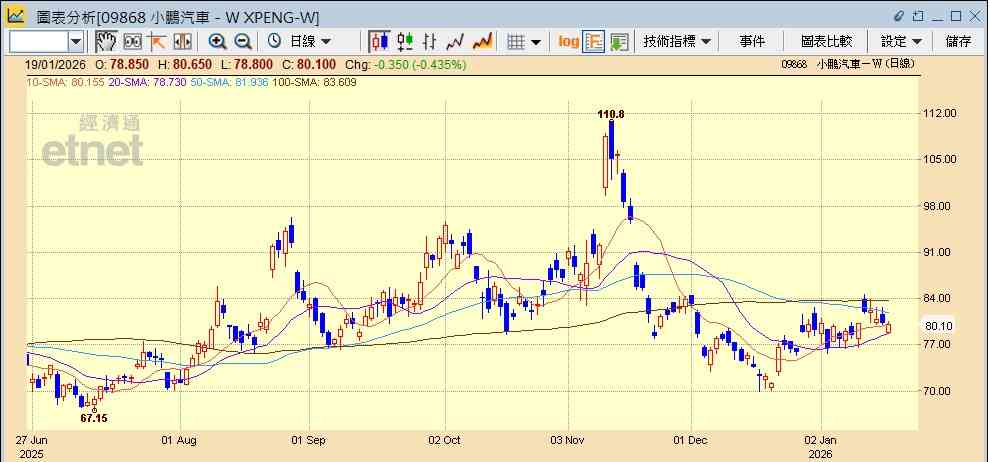Image resolution: width=990 pixels, height=462 pixels.
Task: Click the green download-arrow list icon
Action: click(x=619, y=42)
